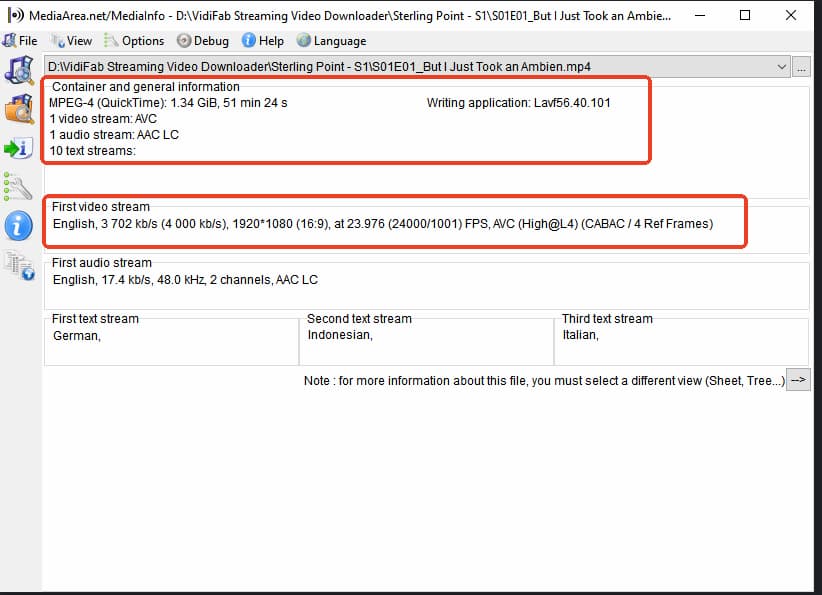
Task: Click '1 audio stream: AAC LC' line
Action: coord(114,135)
